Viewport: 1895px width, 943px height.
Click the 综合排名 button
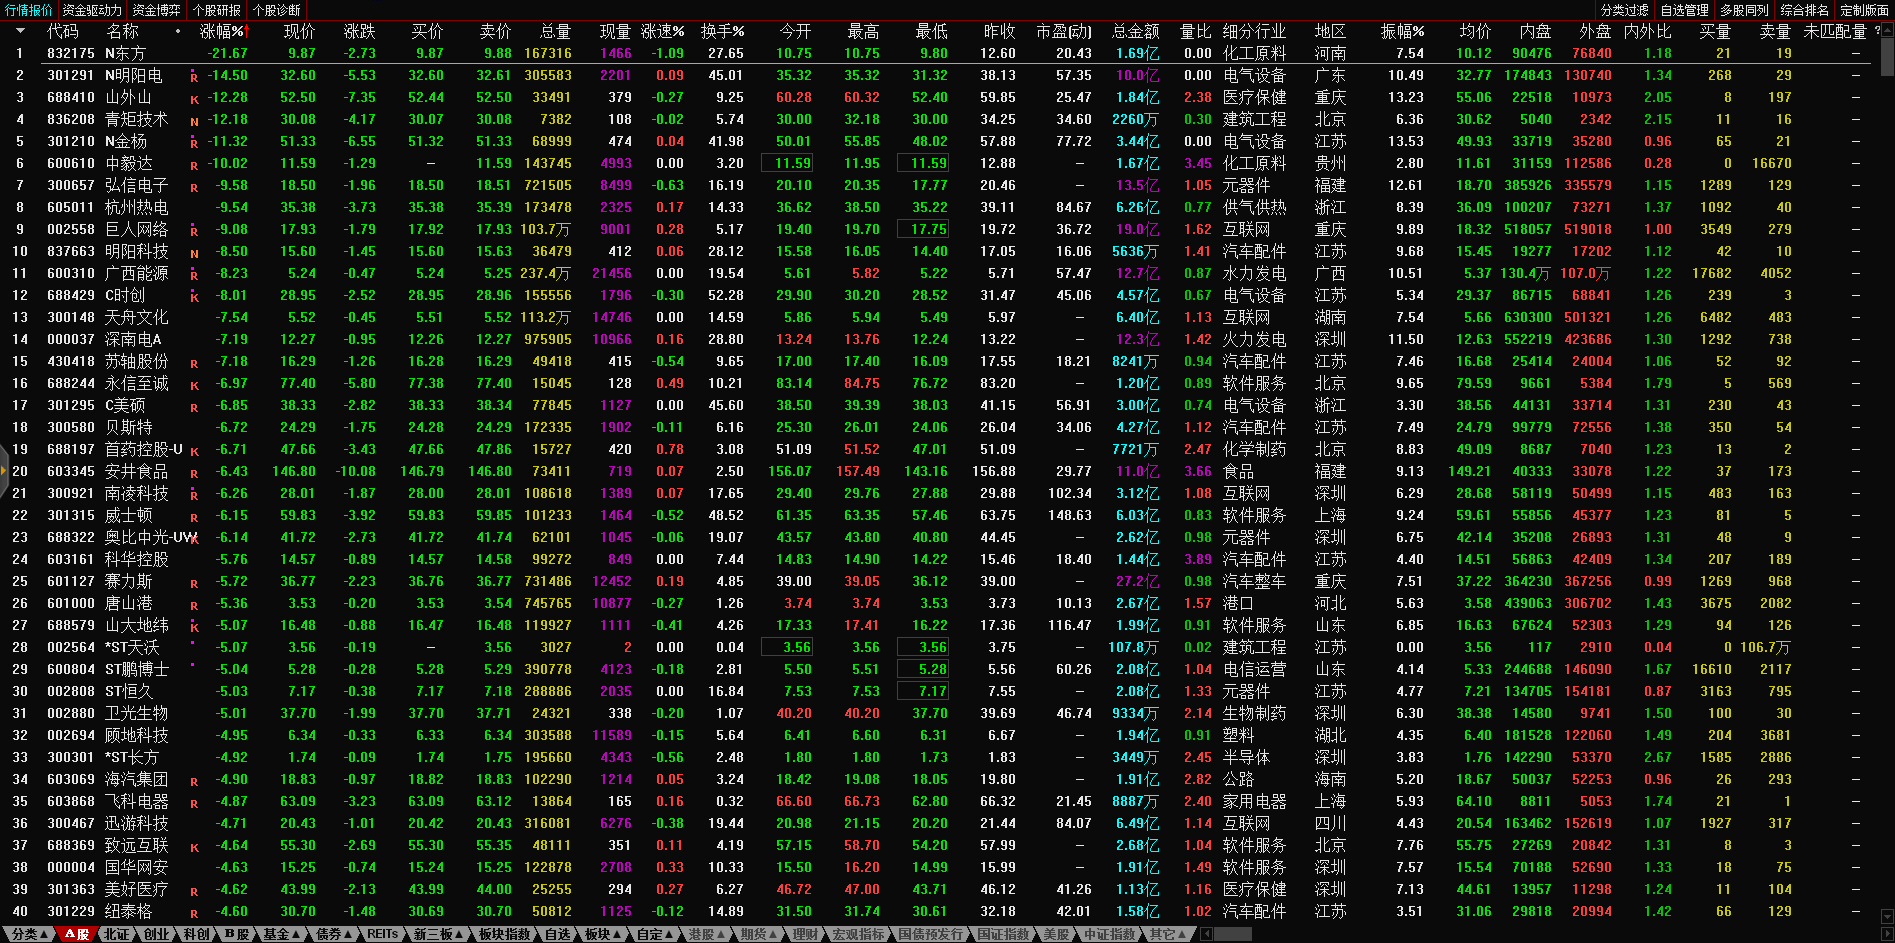1804,10
